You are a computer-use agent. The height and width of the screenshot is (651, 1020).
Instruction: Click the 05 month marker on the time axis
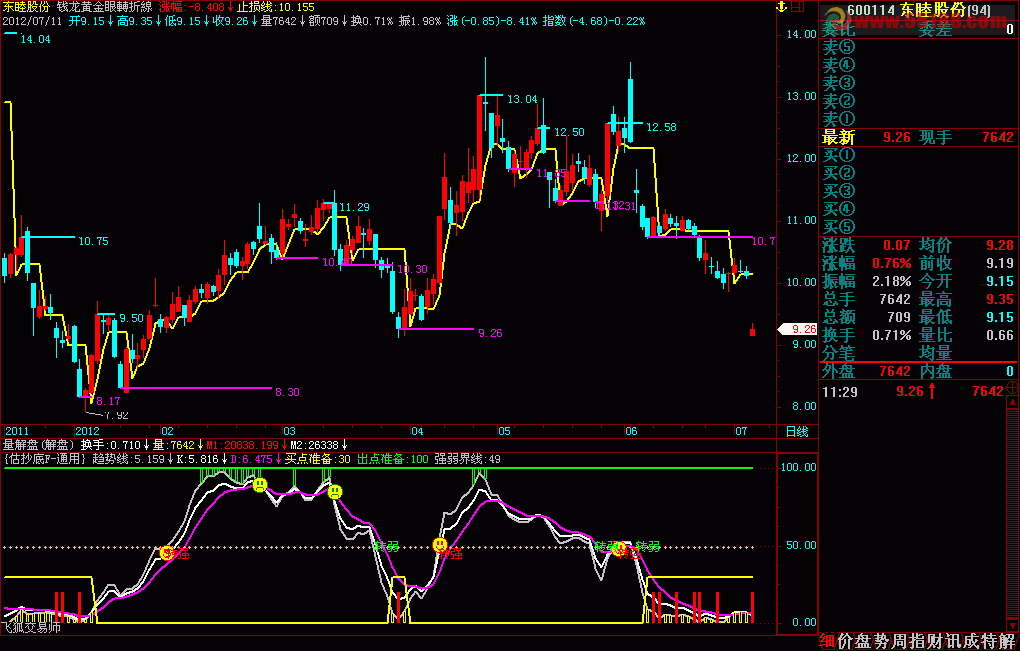point(504,431)
